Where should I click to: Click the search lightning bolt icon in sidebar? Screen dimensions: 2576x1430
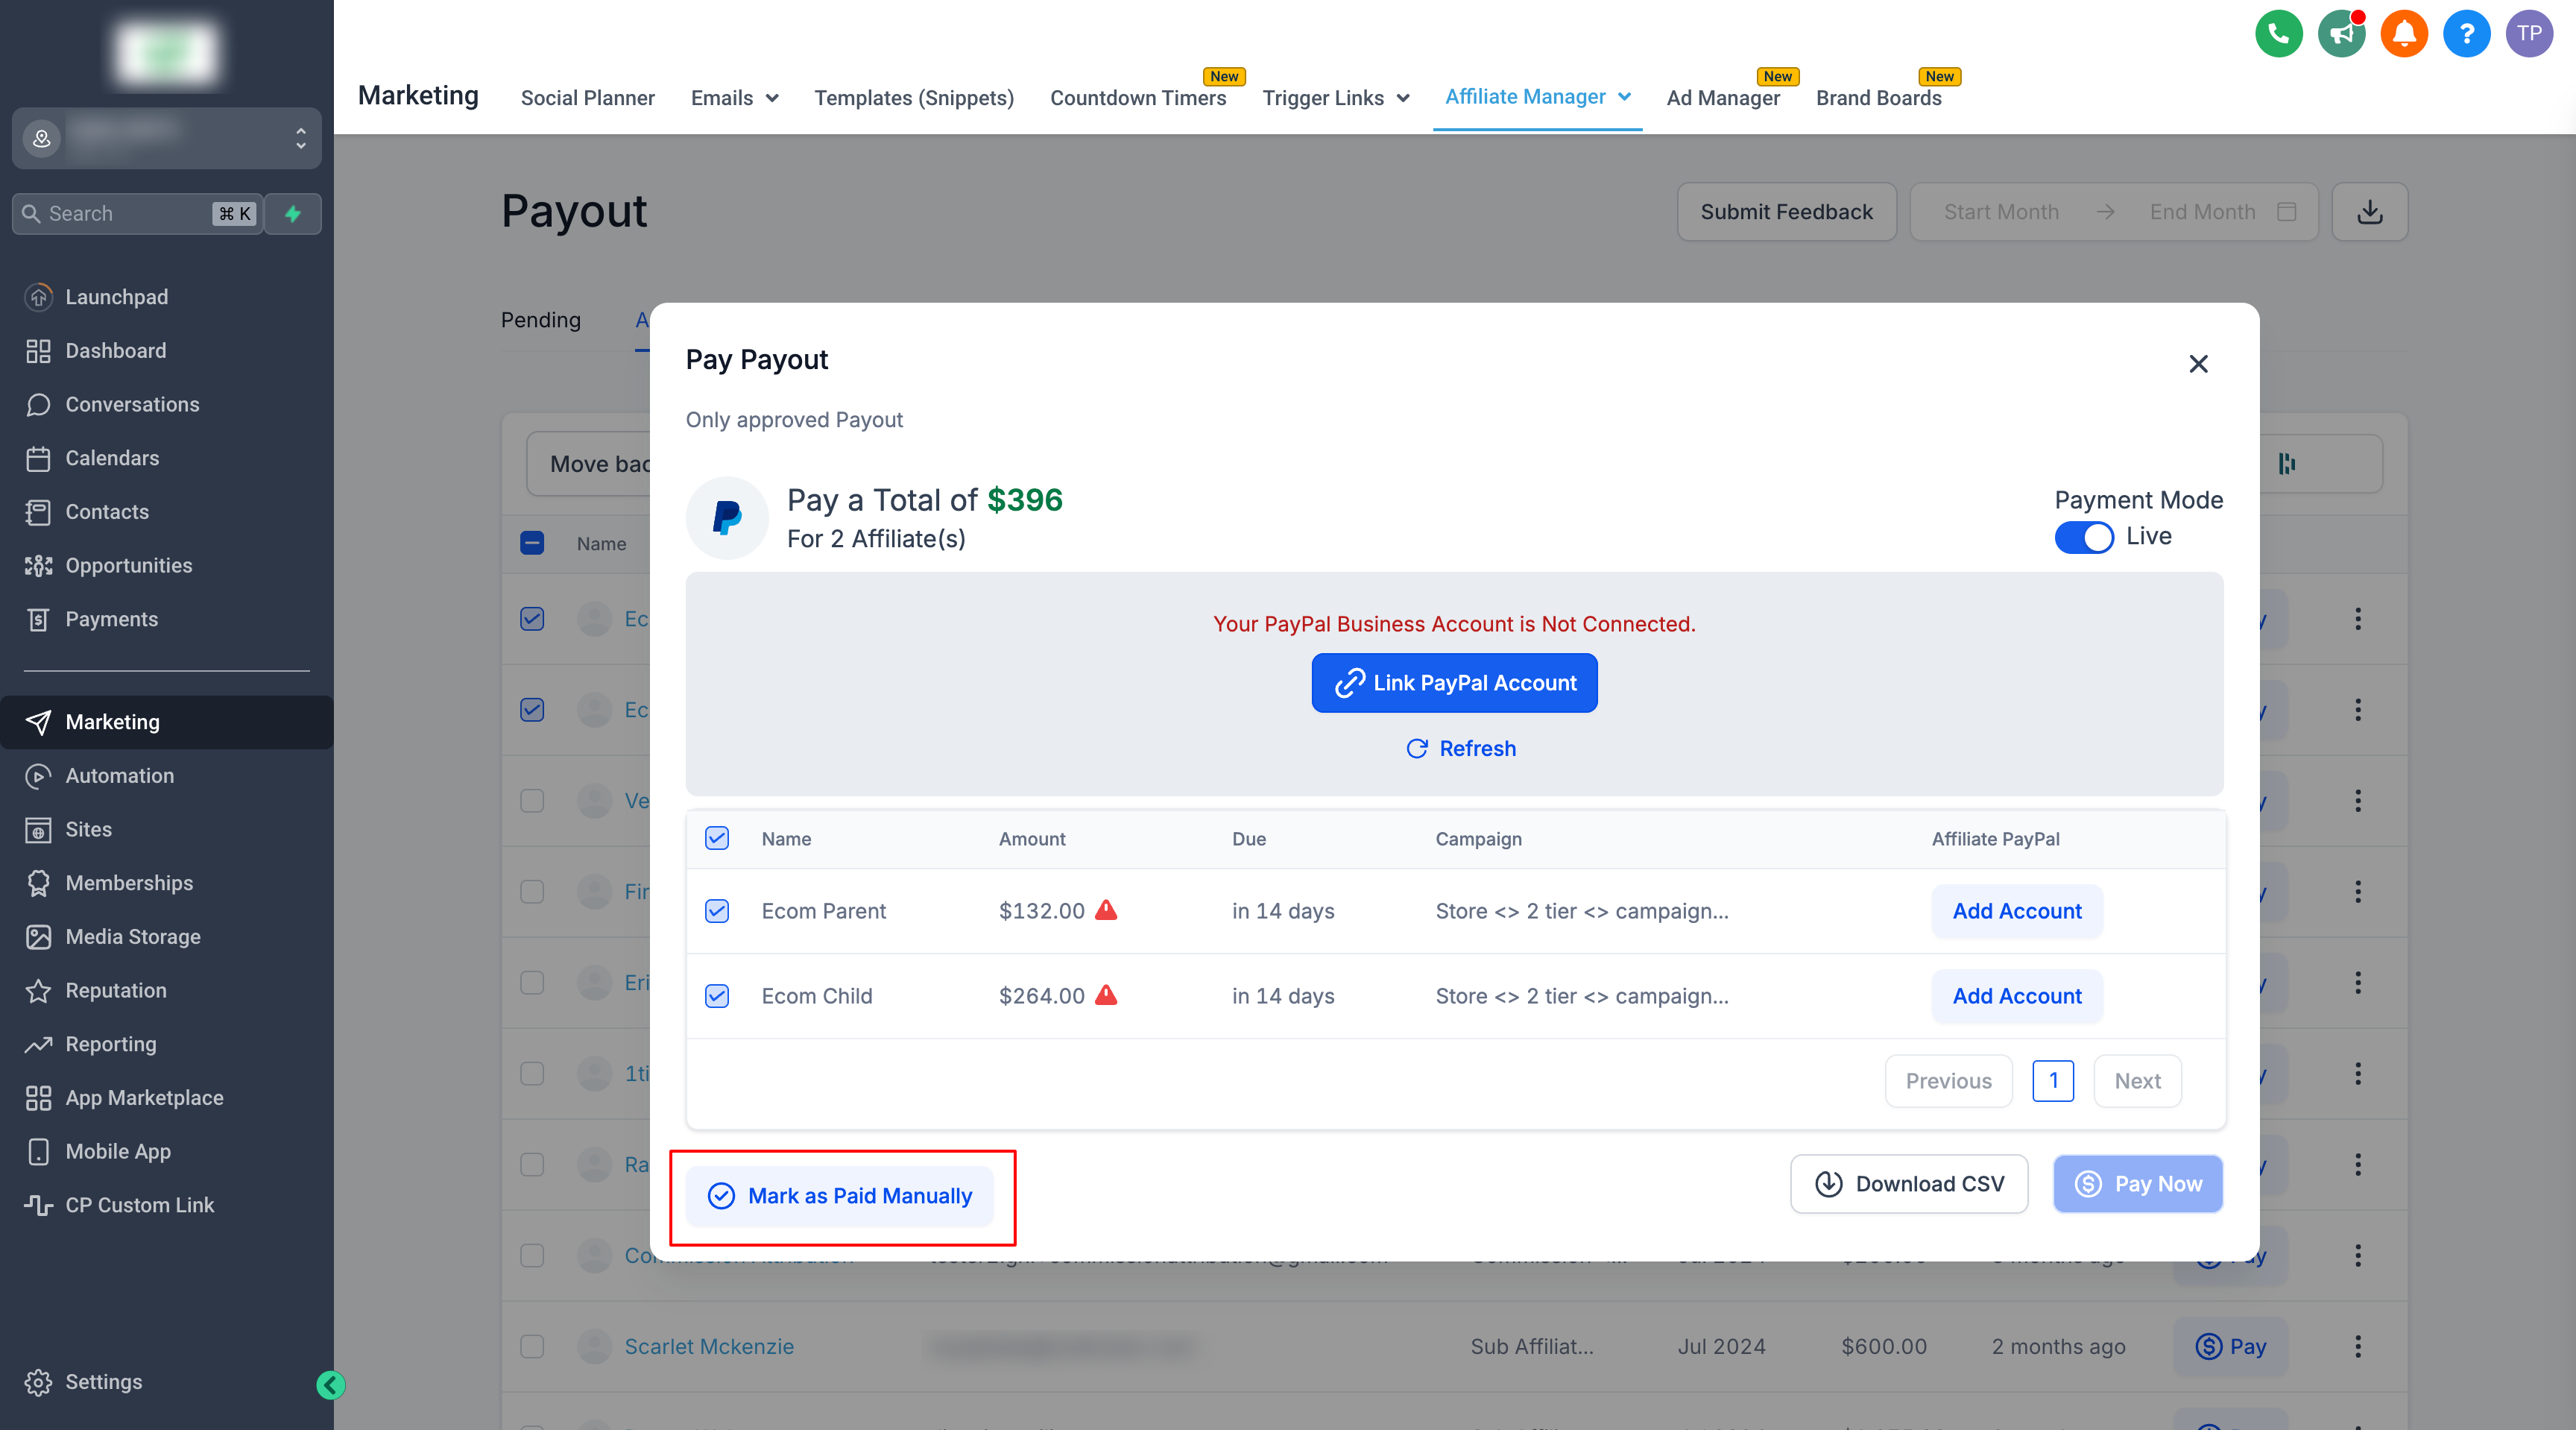[x=292, y=213]
